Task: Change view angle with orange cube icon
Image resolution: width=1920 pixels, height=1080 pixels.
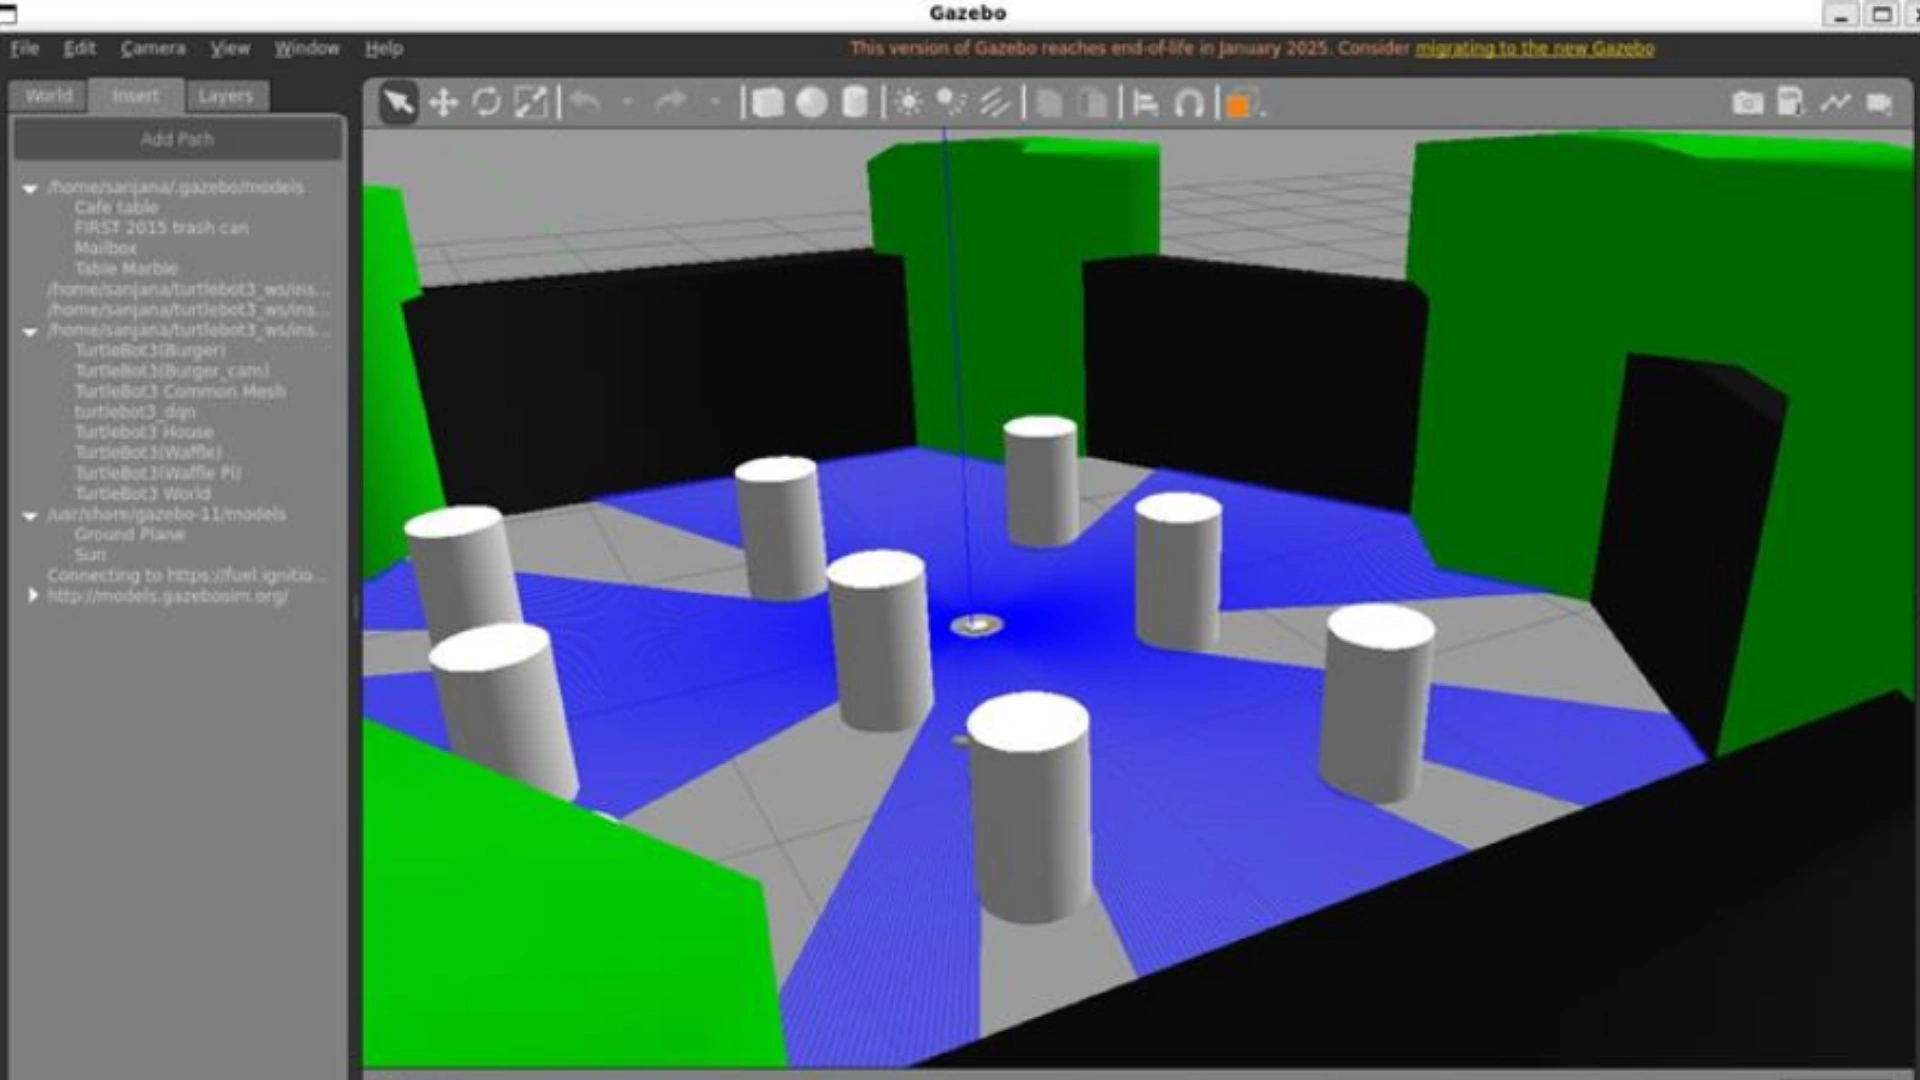Action: point(1242,104)
